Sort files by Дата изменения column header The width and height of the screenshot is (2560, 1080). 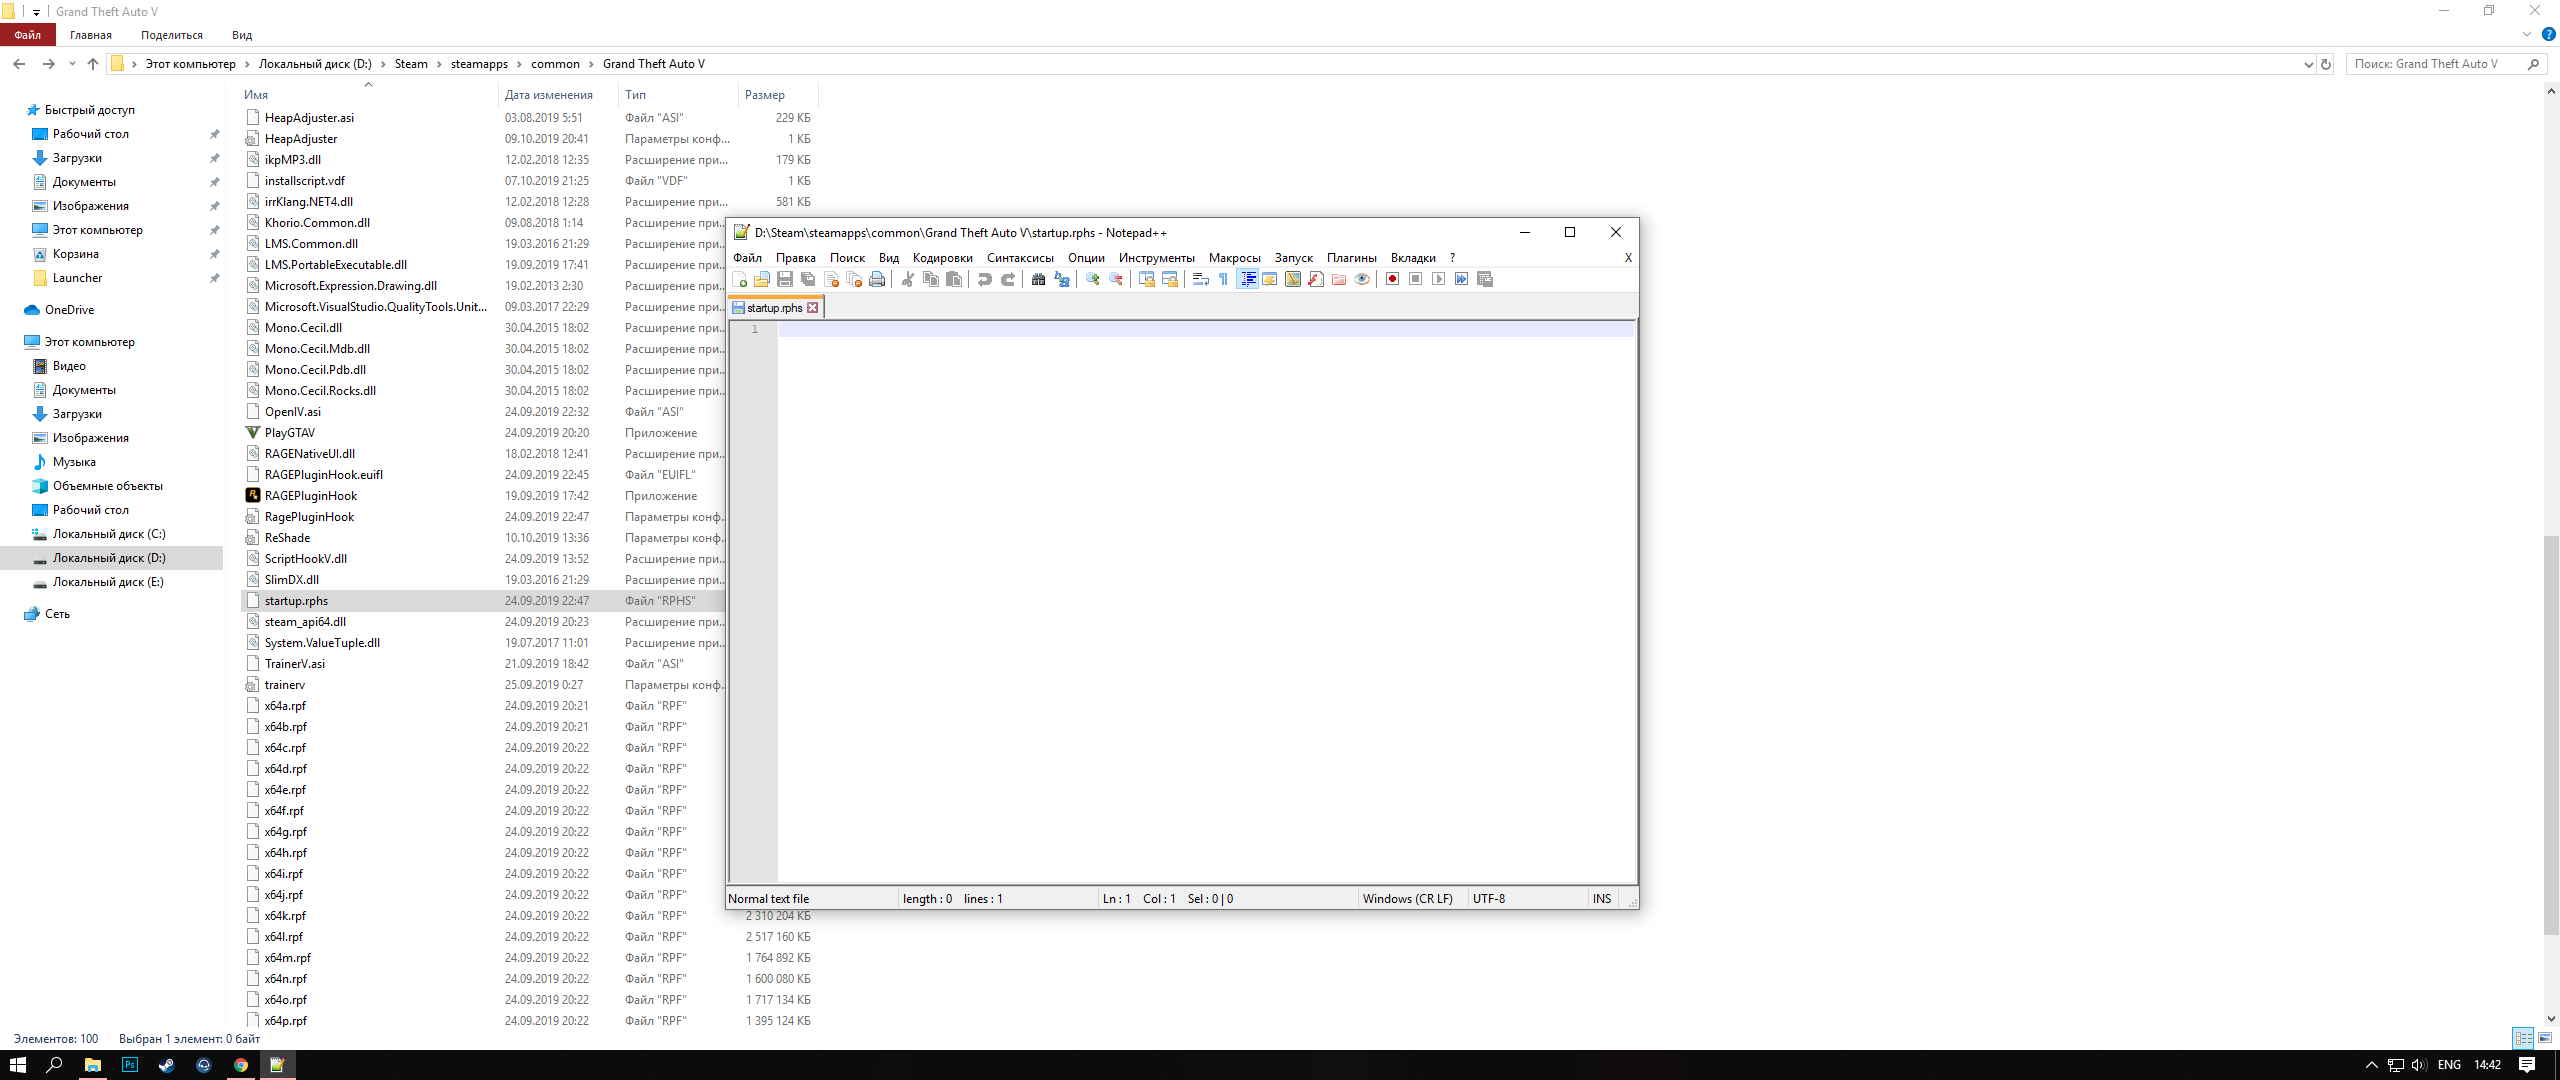[x=548, y=95]
